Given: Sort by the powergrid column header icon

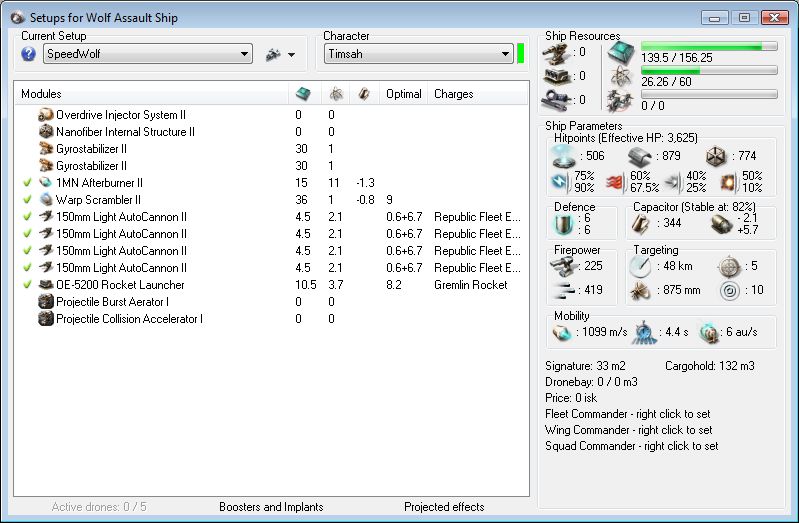Looking at the screenshot, I should click(x=335, y=94).
